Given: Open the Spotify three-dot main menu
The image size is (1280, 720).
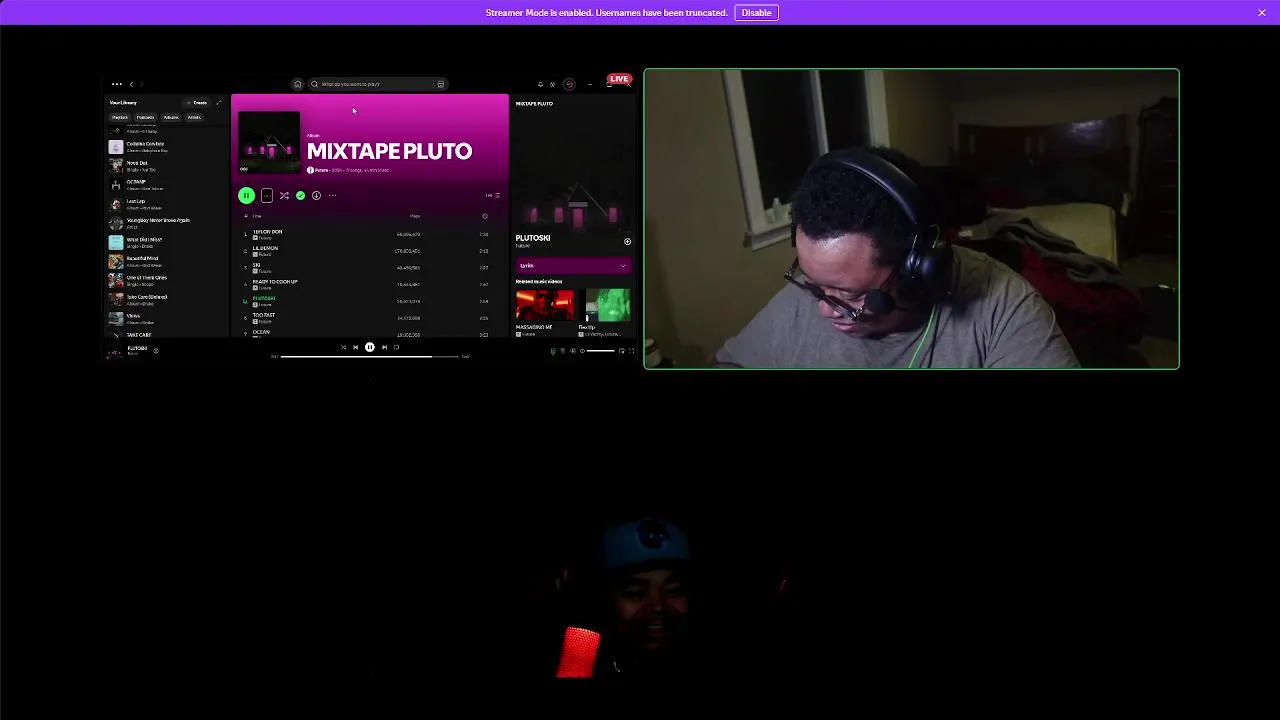Looking at the screenshot, I should (x=117, y=84).
